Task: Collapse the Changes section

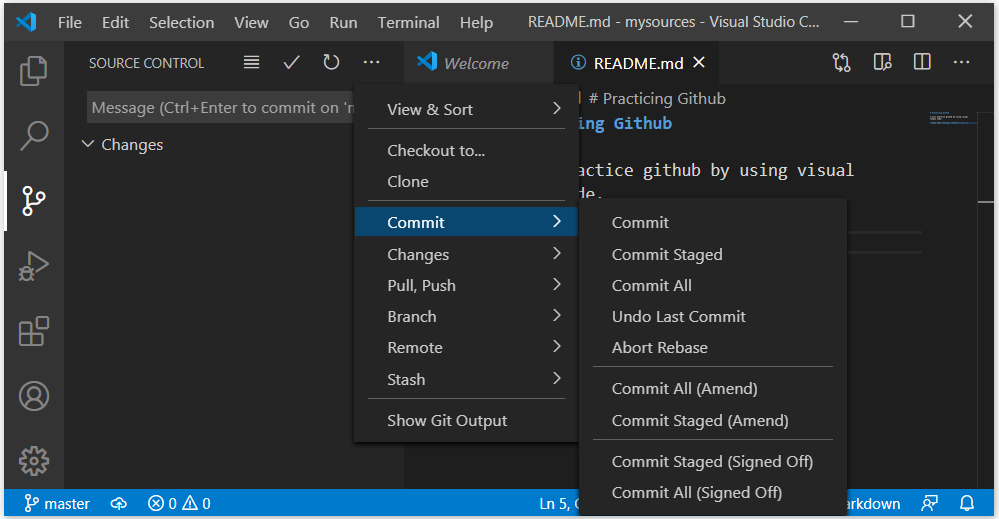Action: tap(122, 145)
